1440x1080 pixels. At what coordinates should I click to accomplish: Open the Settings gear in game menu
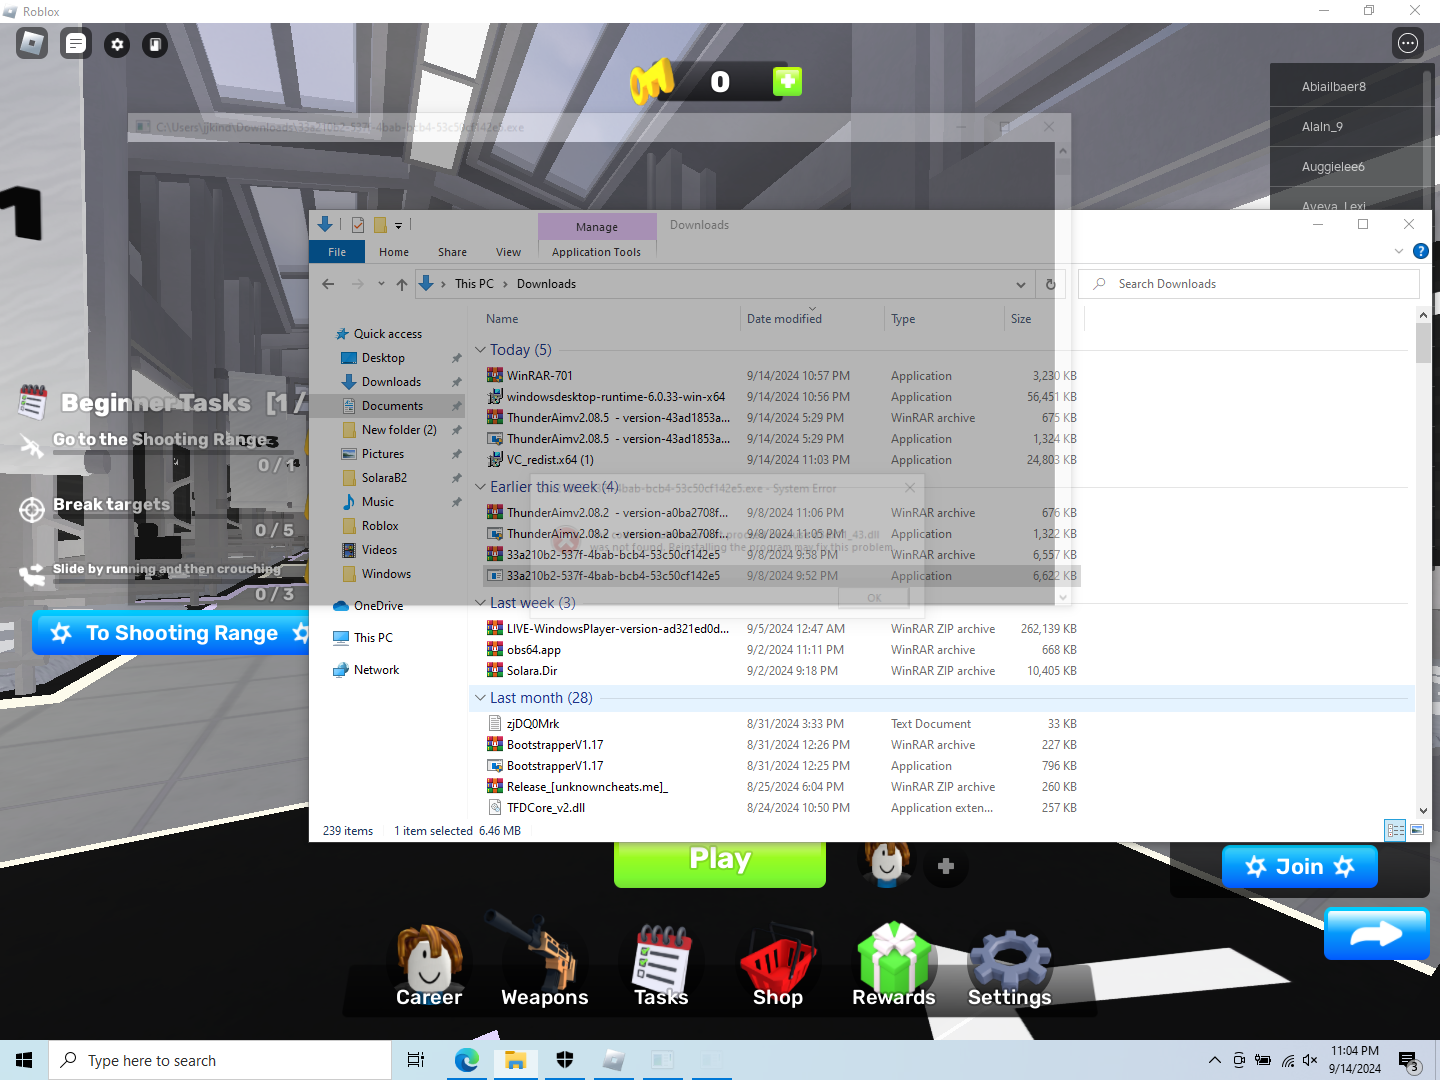(1010, 965)
